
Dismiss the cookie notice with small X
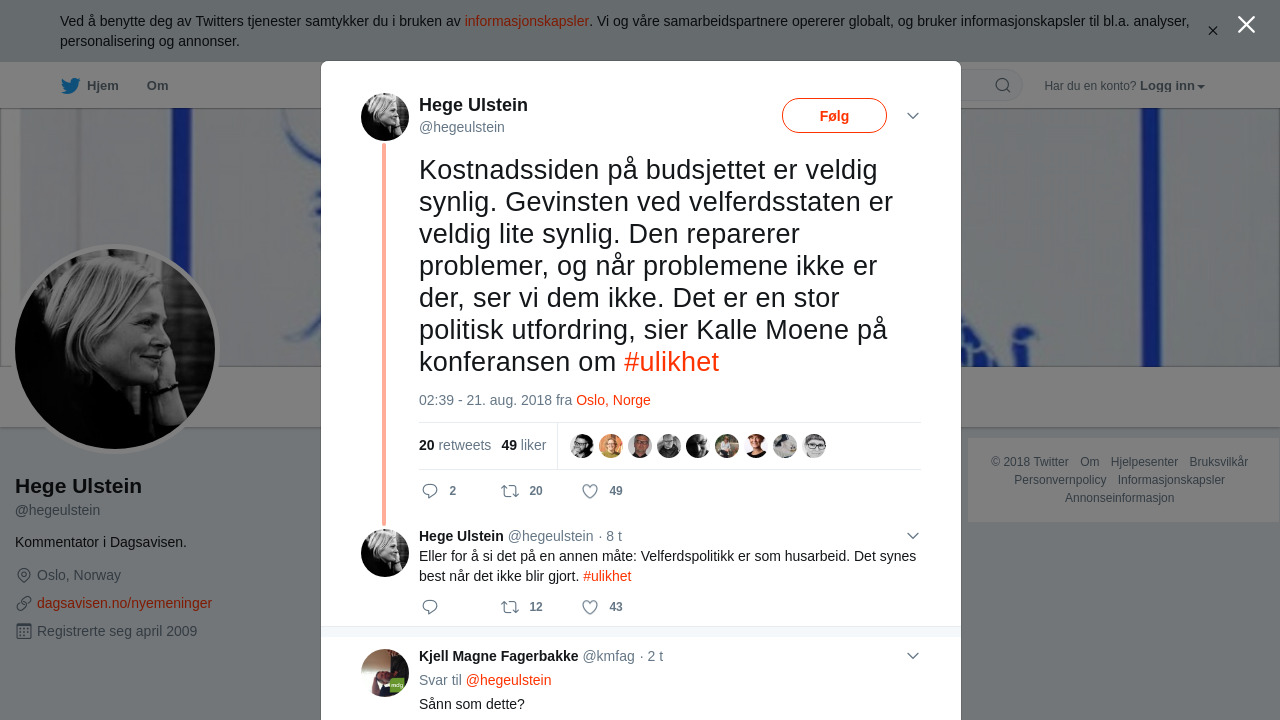pyautogui.click(x=1213, y=31)
